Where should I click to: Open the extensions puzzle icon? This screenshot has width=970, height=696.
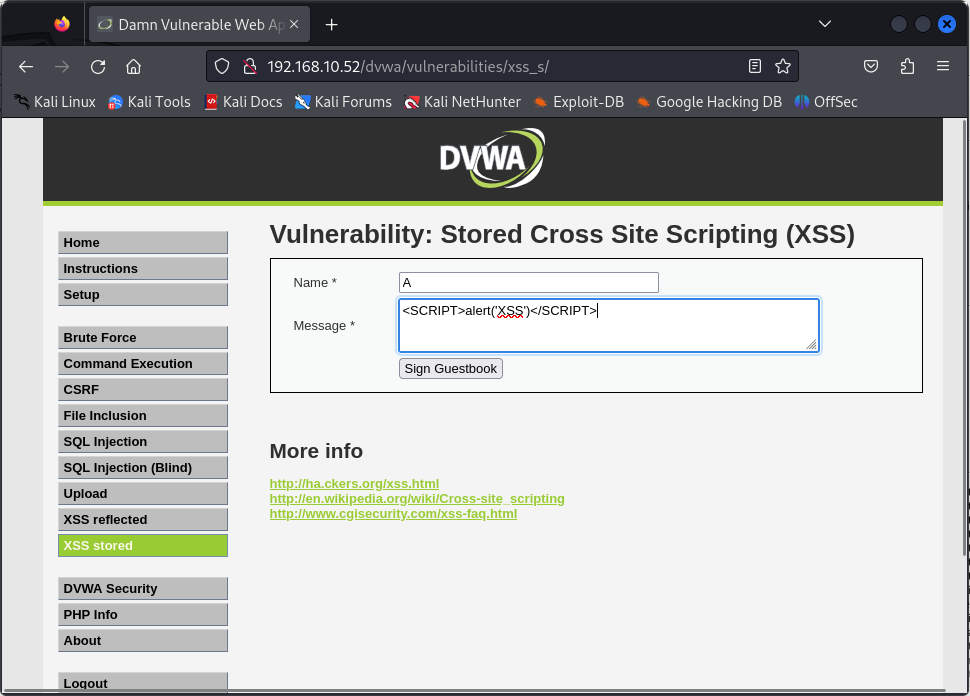point(907,66)
